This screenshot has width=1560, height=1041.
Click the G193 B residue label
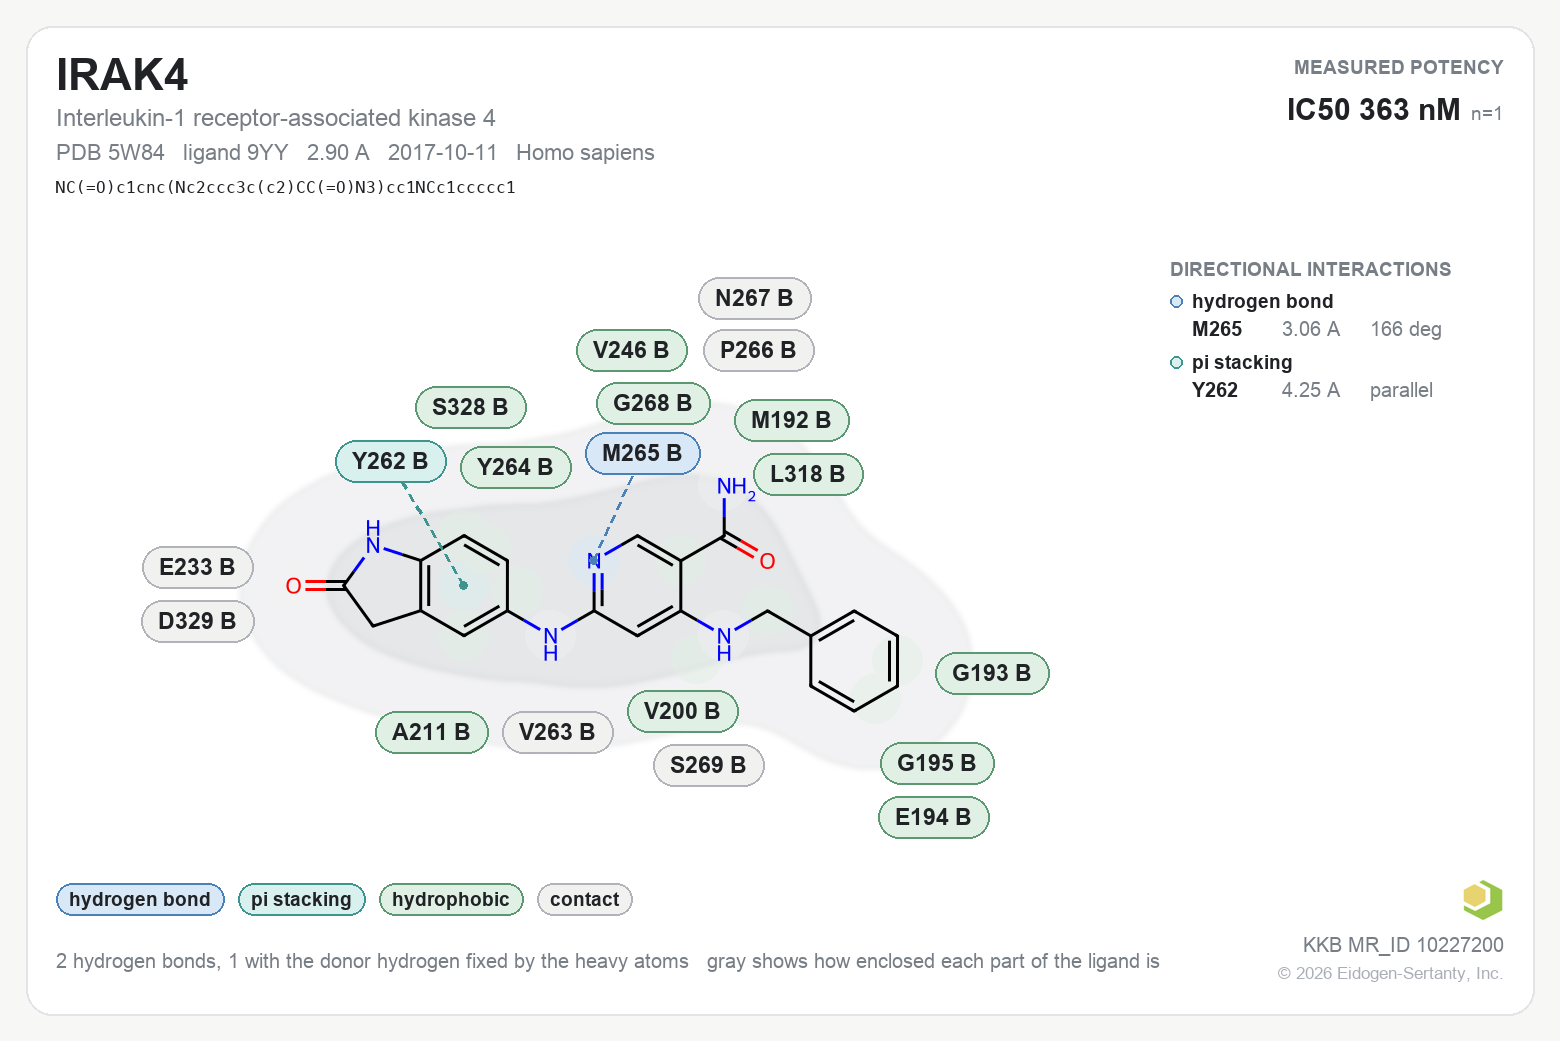point(992,673)
